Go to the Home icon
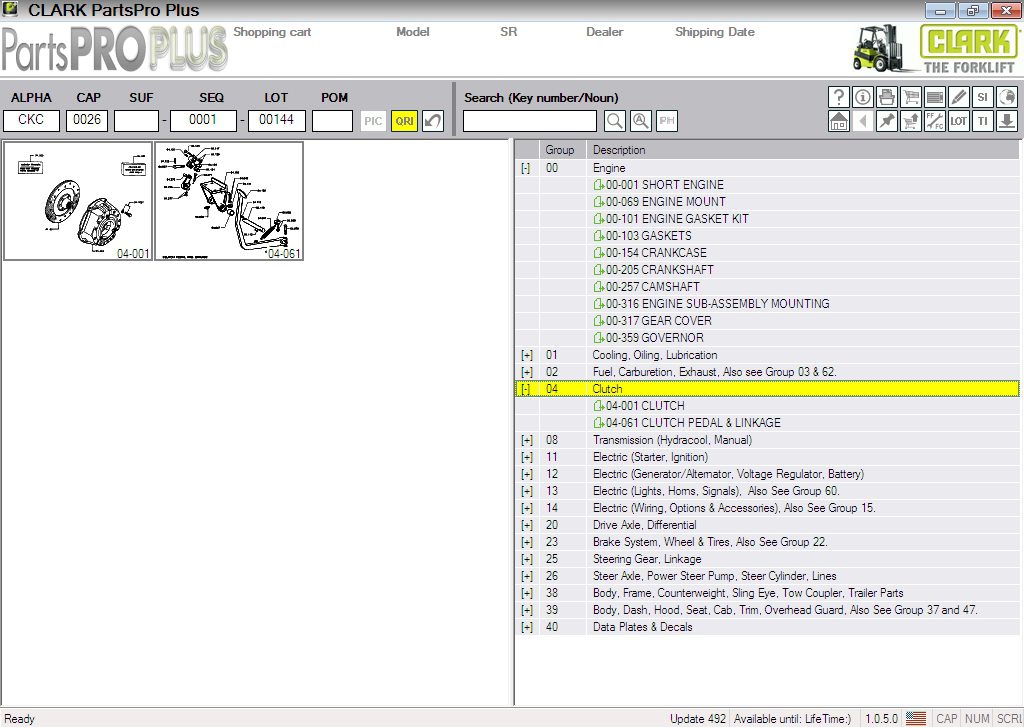 tap(839, 121)
